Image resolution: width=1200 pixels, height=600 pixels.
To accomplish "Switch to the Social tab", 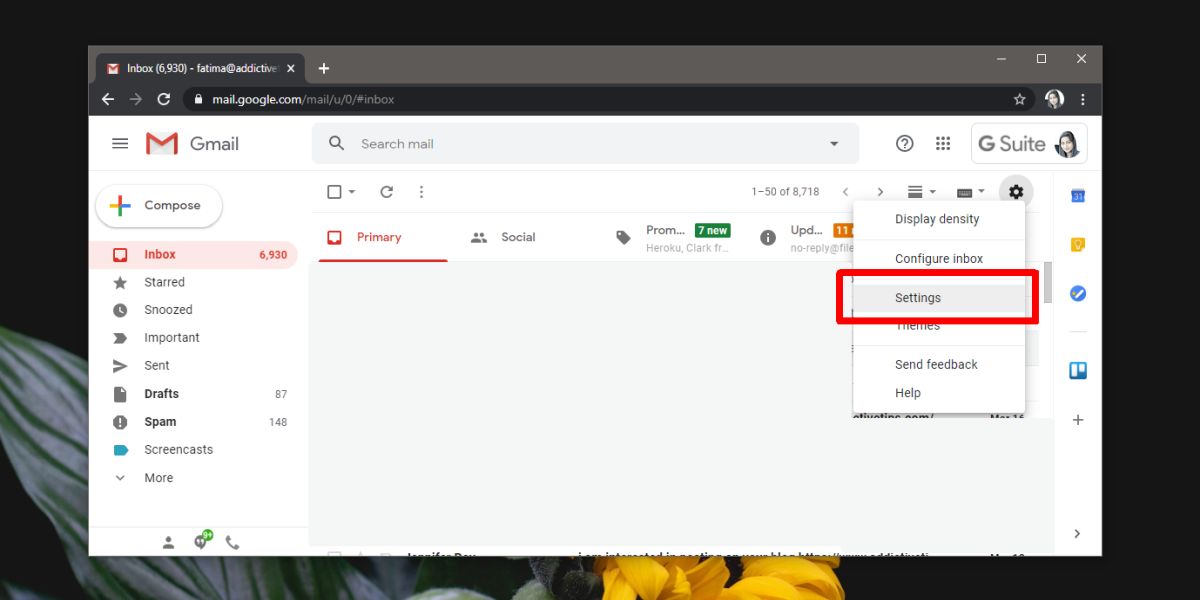I will (x=517, y=238).
